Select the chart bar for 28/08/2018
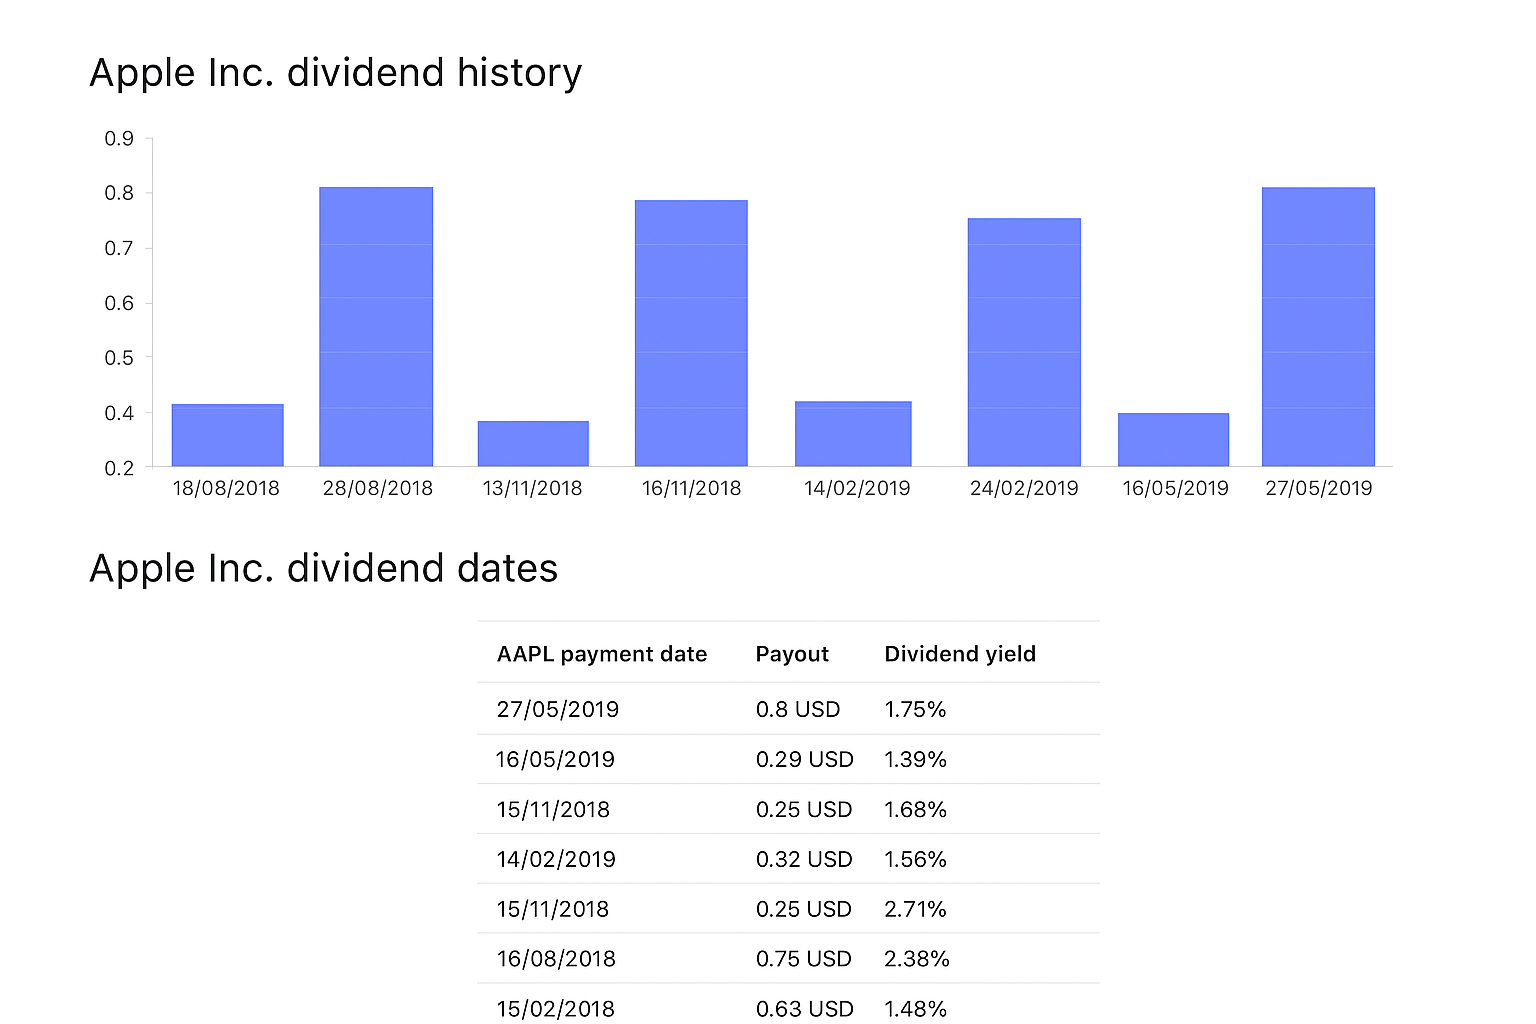This screenshot has height=1024, width=1536. (x=376, y=327)
